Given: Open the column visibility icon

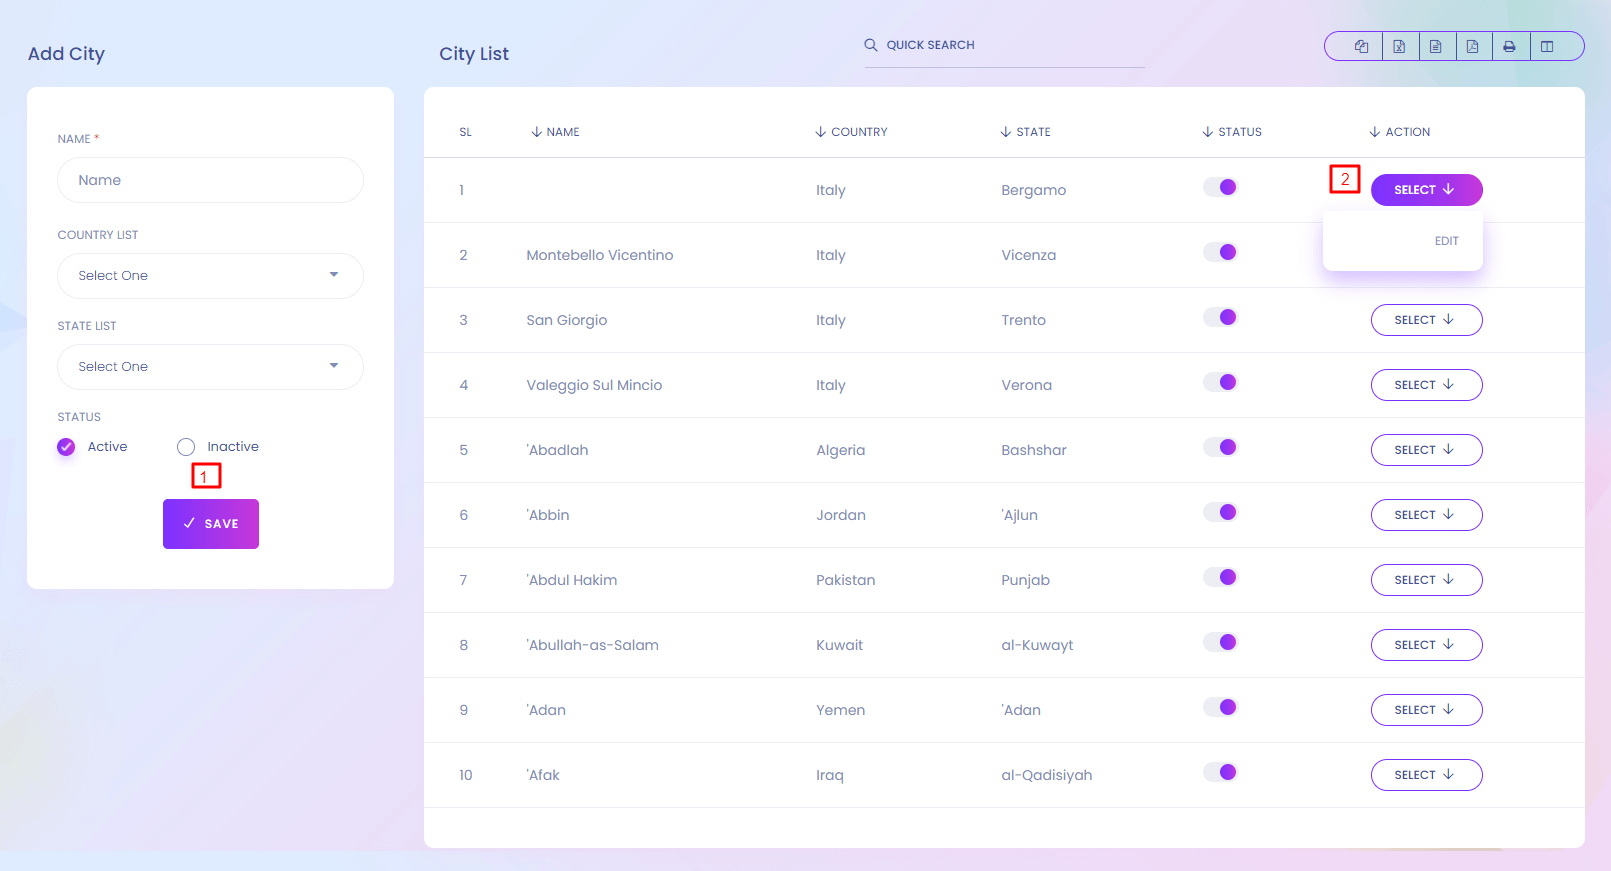Looking at the screenshot, I should point(1547,46).
